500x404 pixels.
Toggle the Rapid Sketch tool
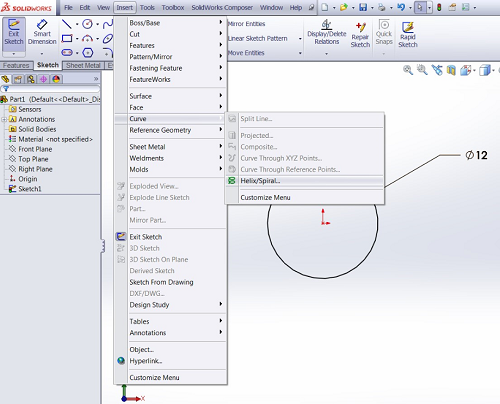[408, 35]
